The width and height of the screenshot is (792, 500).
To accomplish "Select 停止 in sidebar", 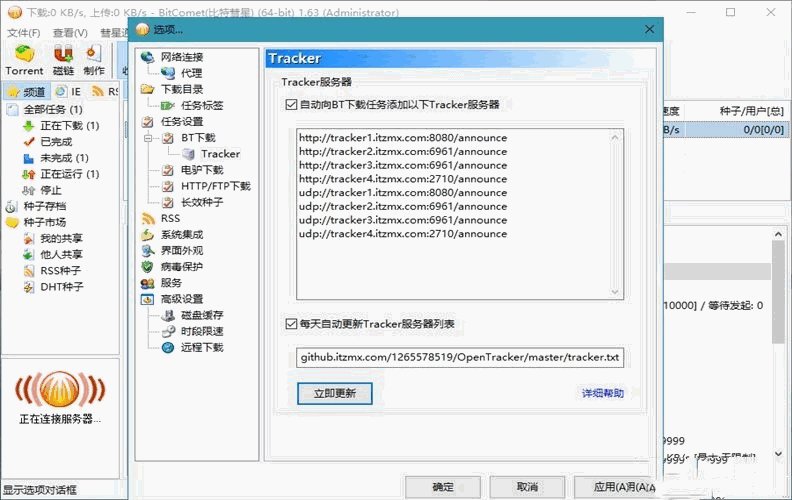I will tap(51, 190).
